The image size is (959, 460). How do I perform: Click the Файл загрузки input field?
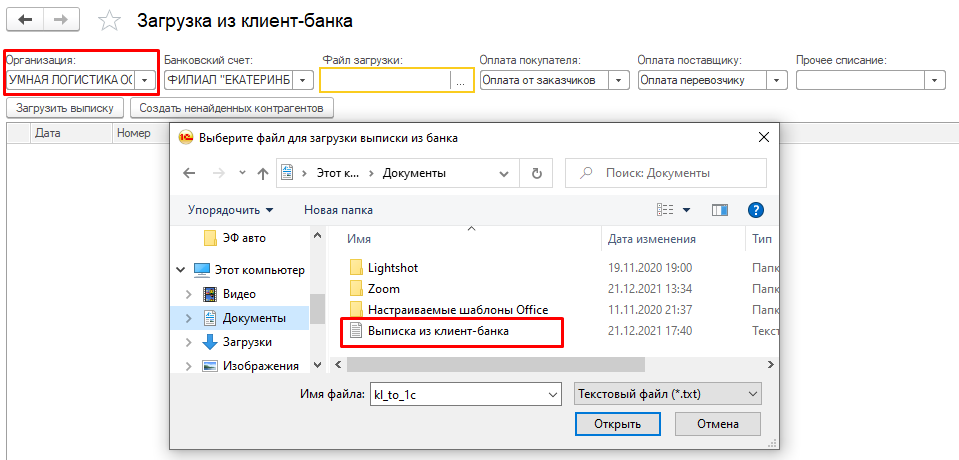click(385, 80)
